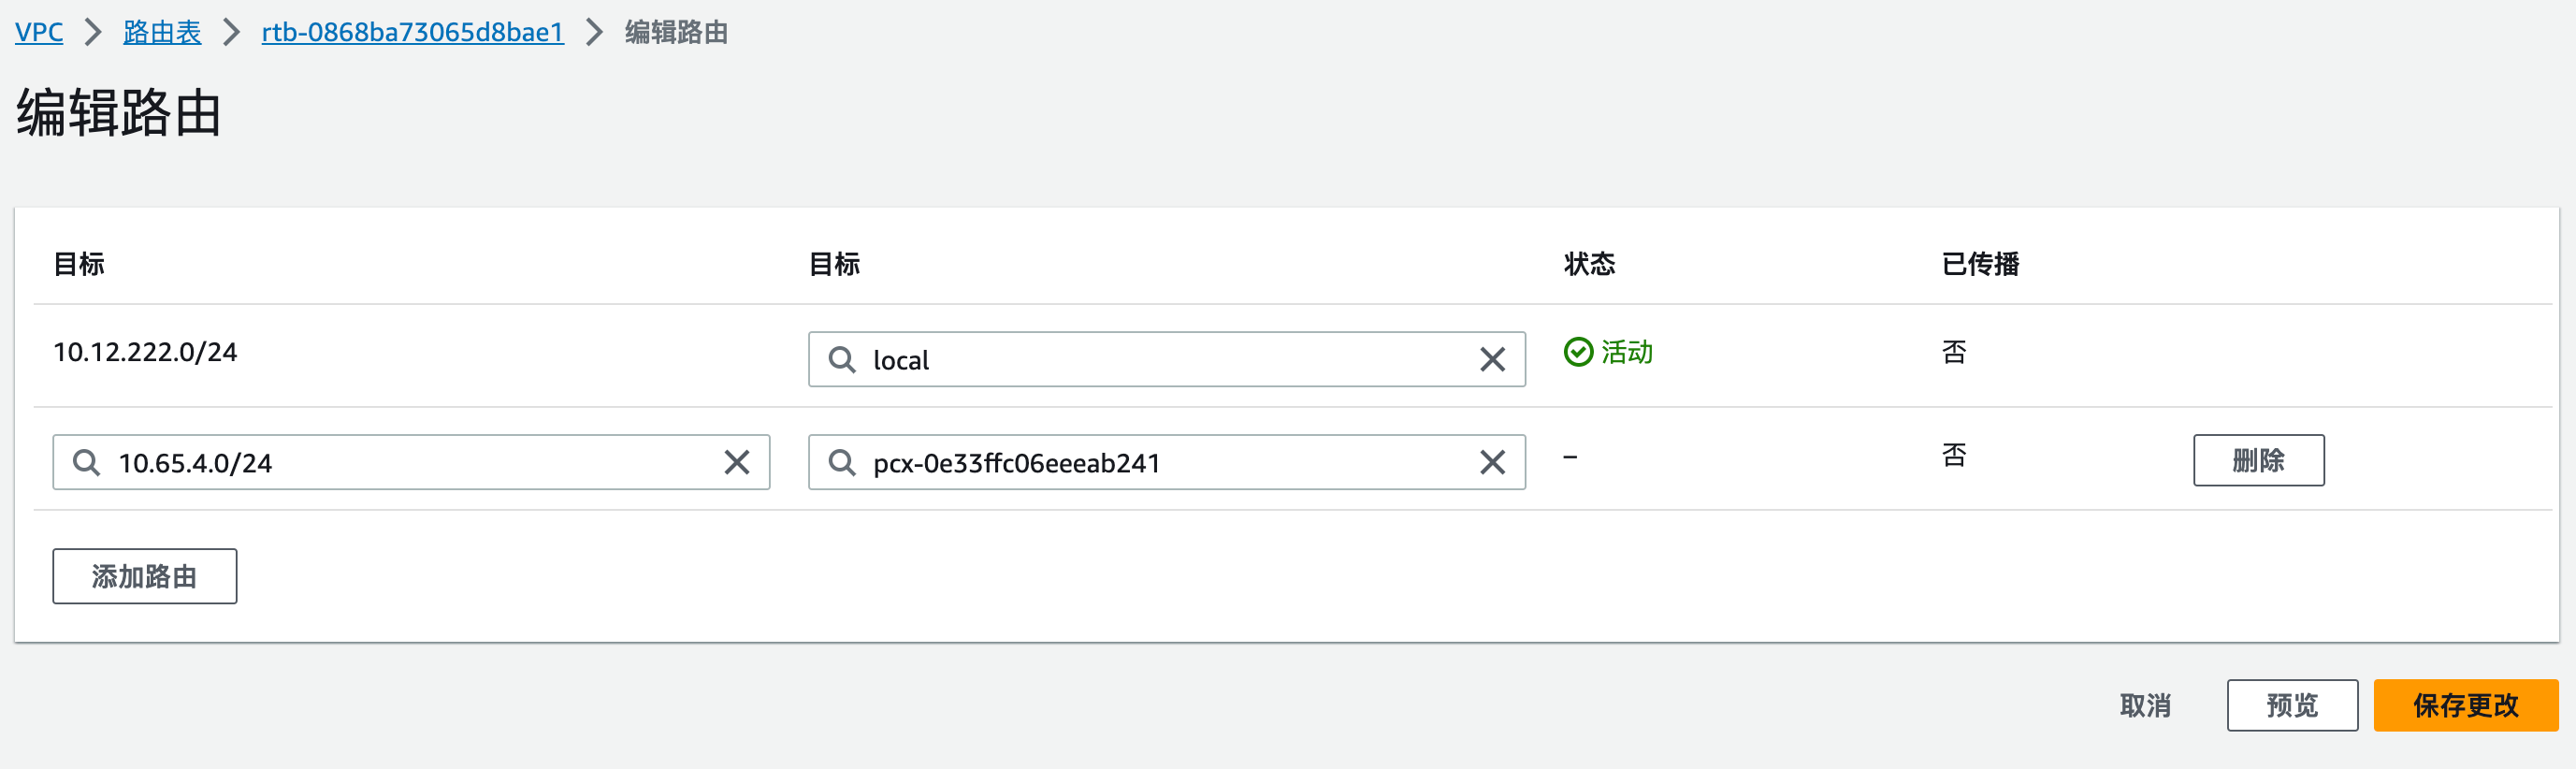Open the 路由表 breadcrumb link
Image resolution: width=2576 pixels, height=769 pixels.
pos(161,31)
